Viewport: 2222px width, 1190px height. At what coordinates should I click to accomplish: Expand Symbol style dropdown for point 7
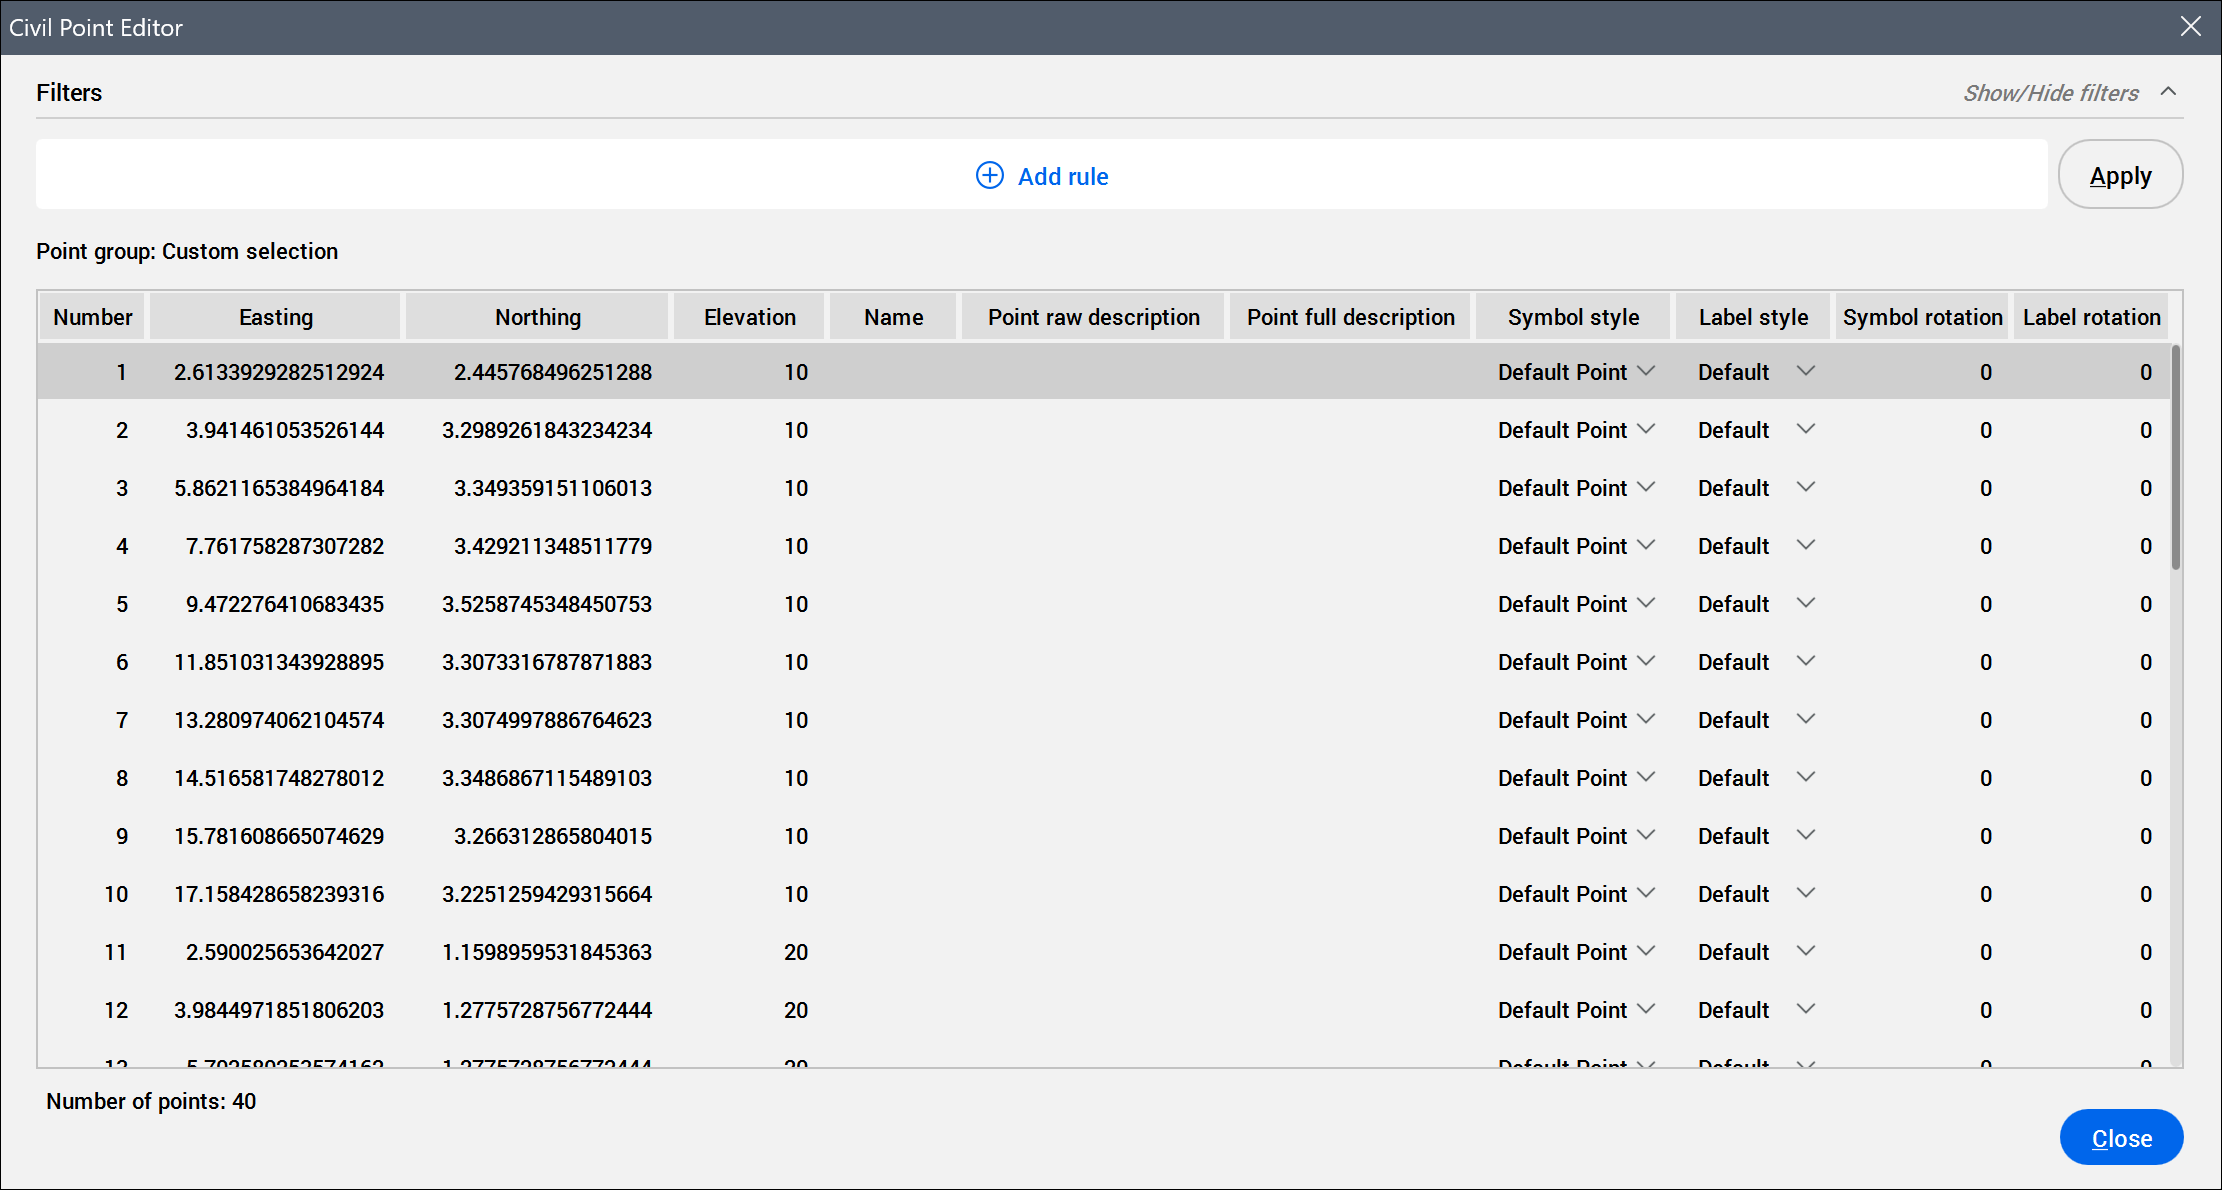(x=1646, y=720)
